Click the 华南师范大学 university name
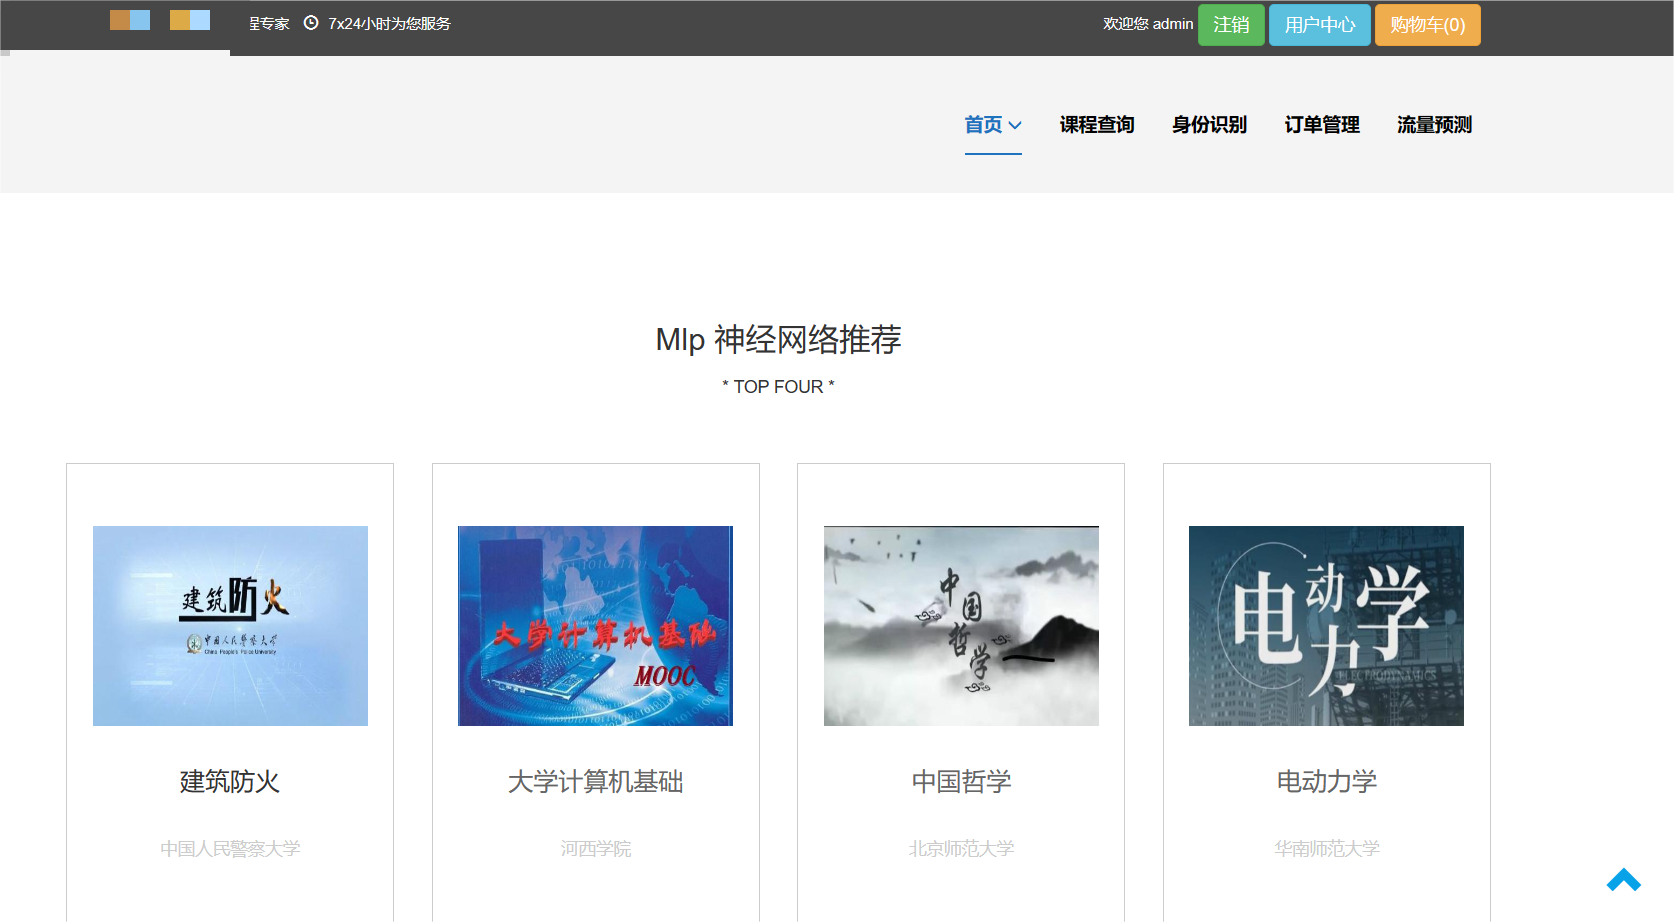Viewport: 1674px width, 922px height. tap(1326, 848)
